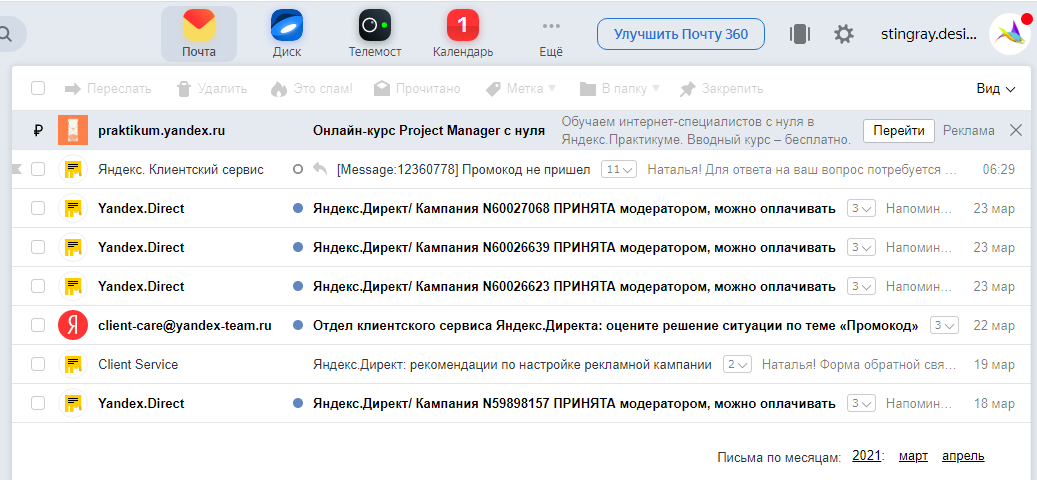Click the Это спам! toolbar item
Screen dimensions: 1037x480
click(311, 89)
